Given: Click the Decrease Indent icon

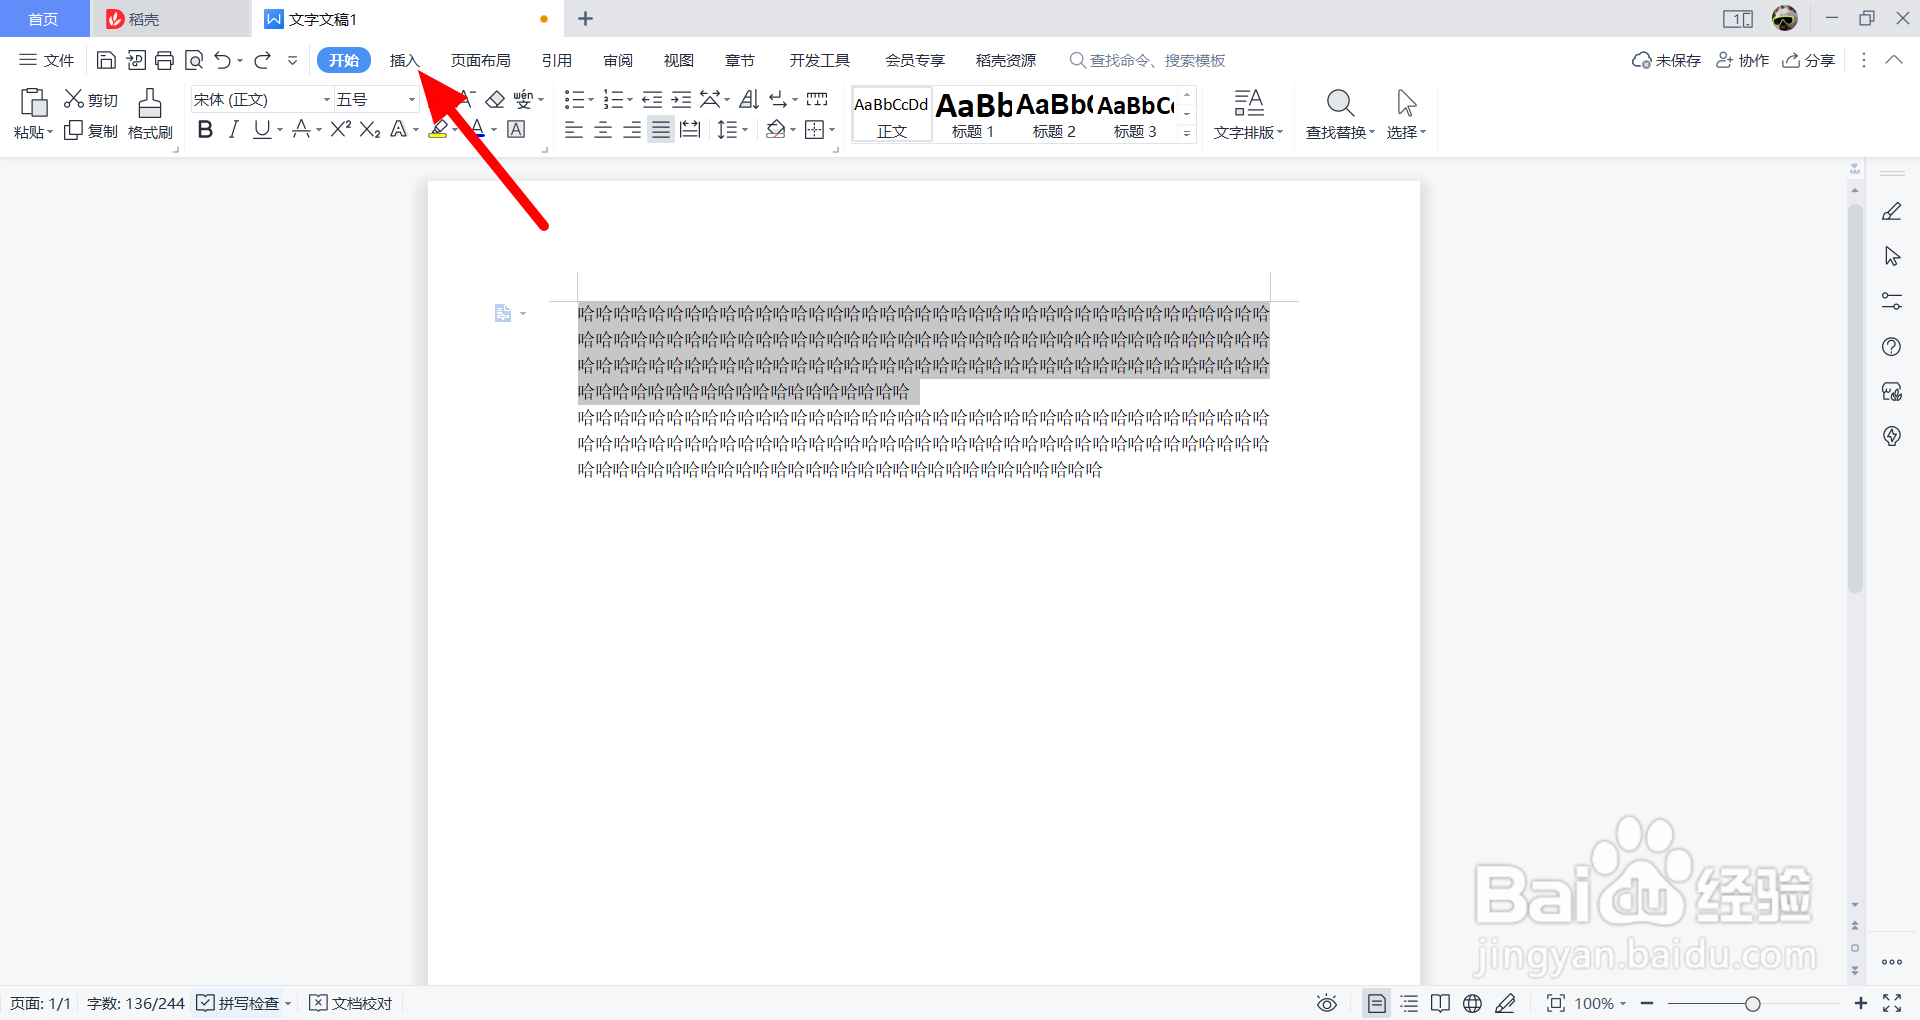Looking at the screenshot, I should click(x=652, y=100).
